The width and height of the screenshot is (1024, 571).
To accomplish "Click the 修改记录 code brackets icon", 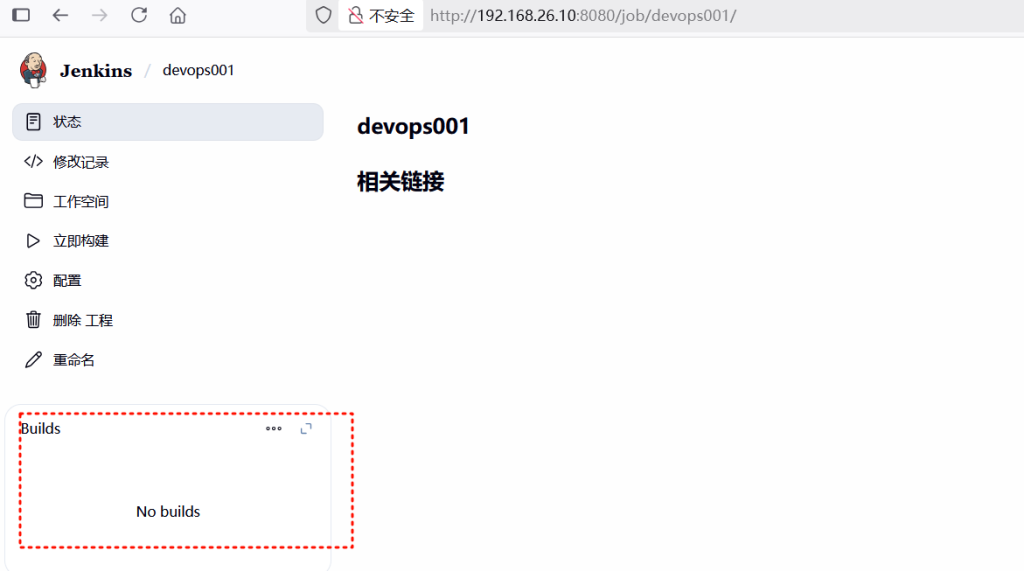I will pyautogui.click(x=34, y=162).
